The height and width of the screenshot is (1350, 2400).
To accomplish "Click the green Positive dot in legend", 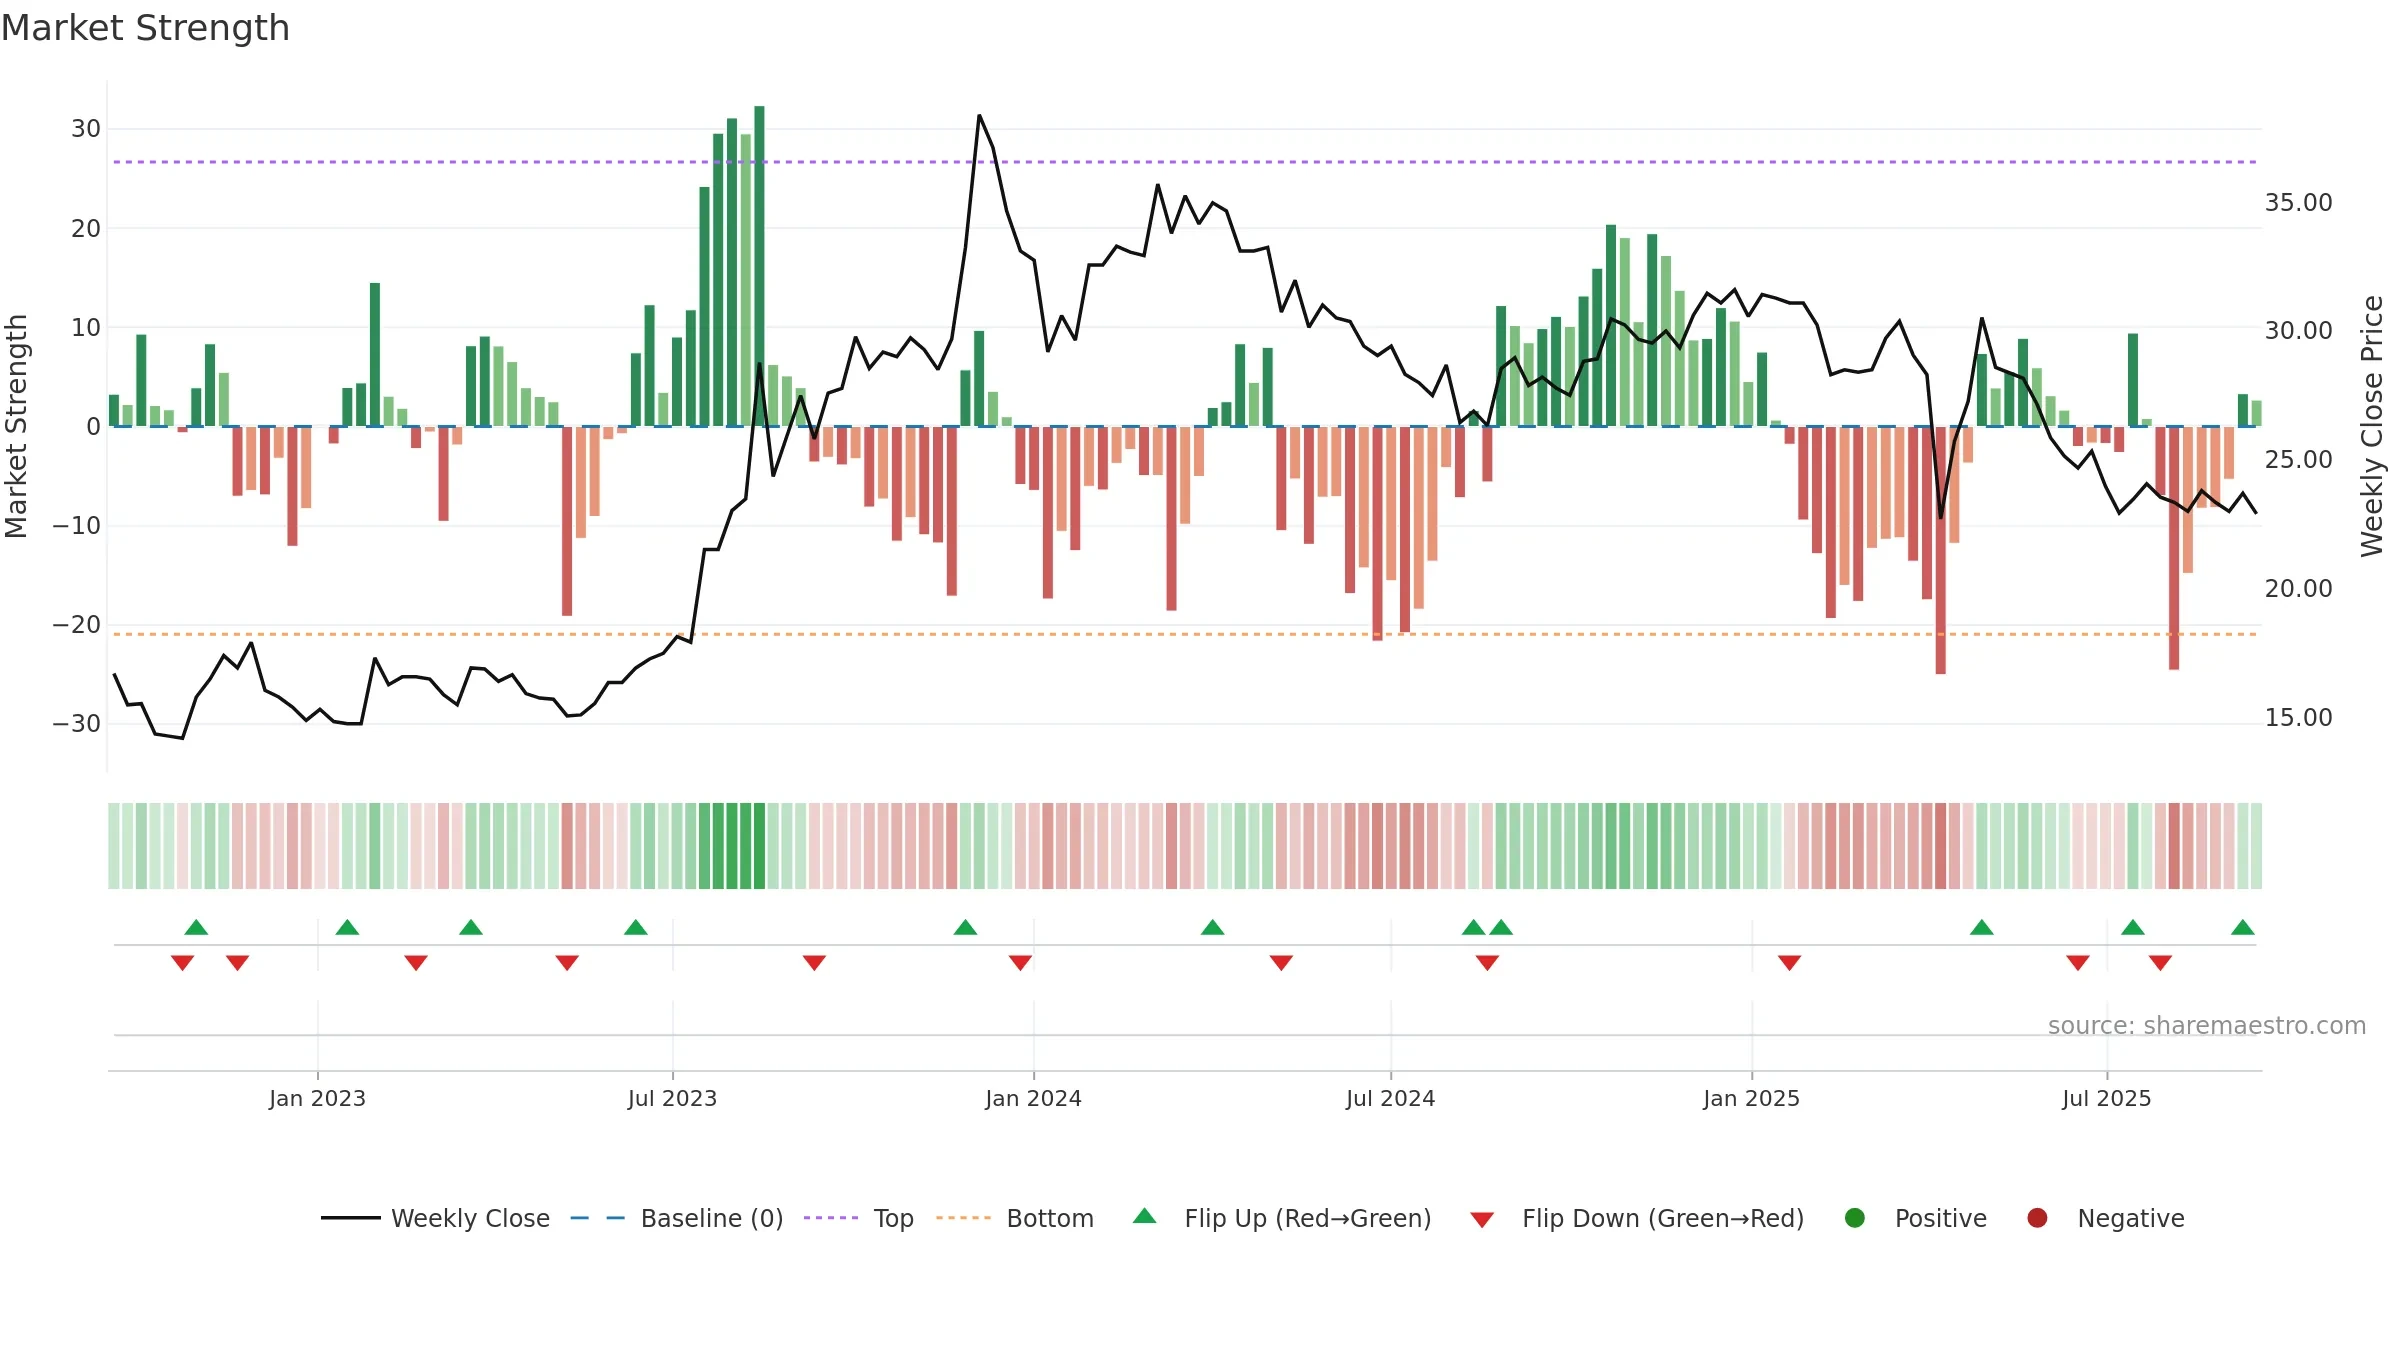I will (1854, 1218).
